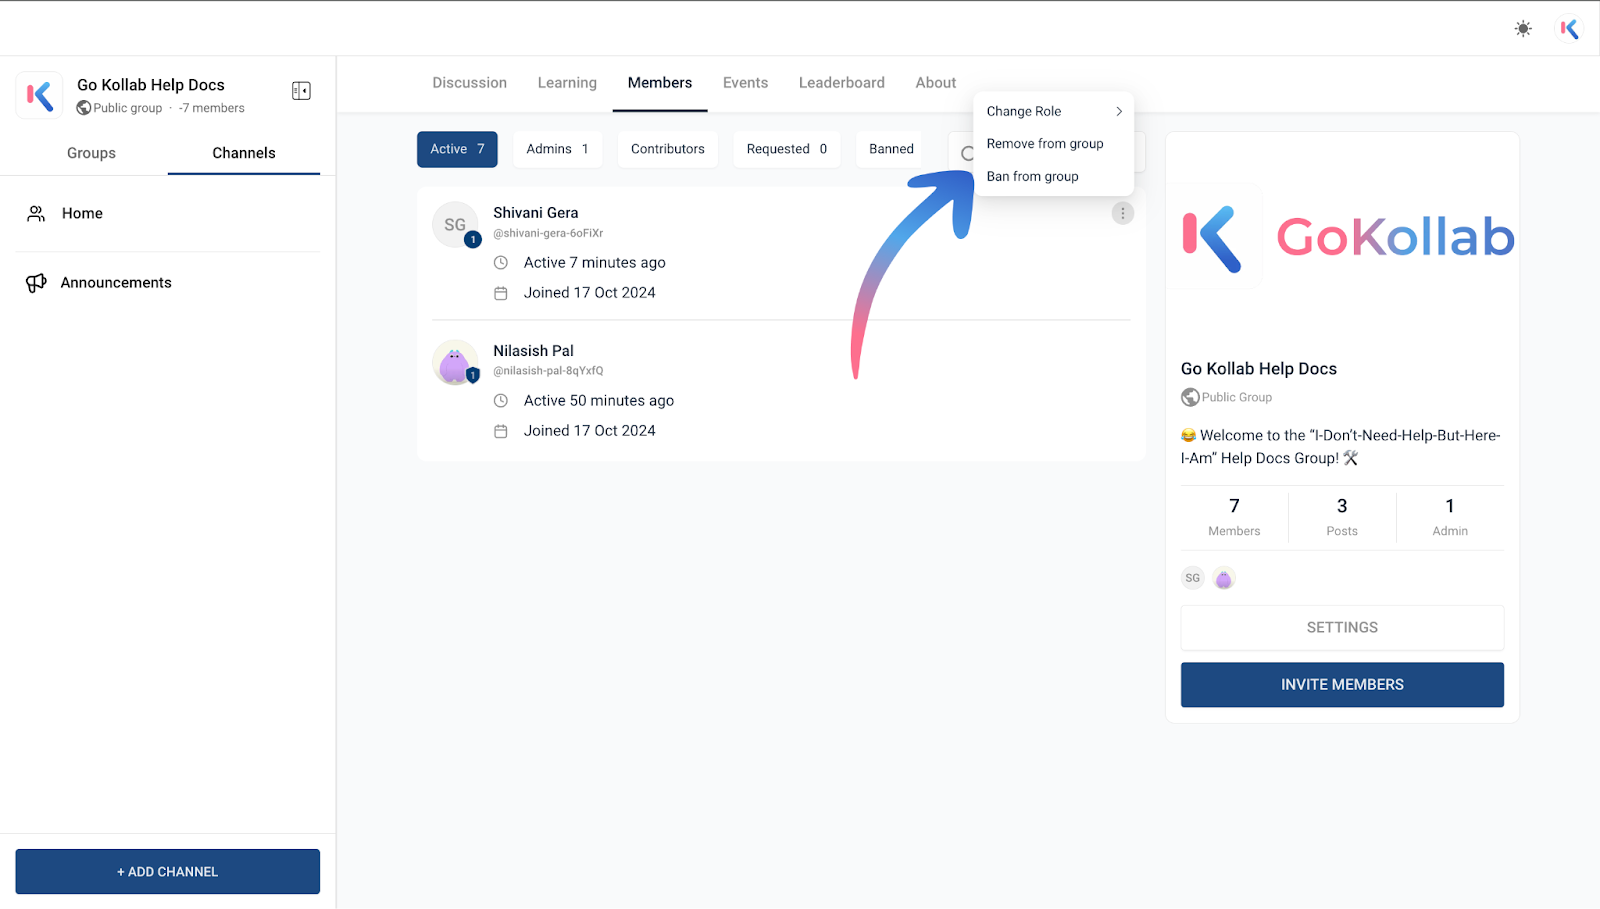
Task: Click 'Active 7 minutes ago' text
Action: (595, 263)
